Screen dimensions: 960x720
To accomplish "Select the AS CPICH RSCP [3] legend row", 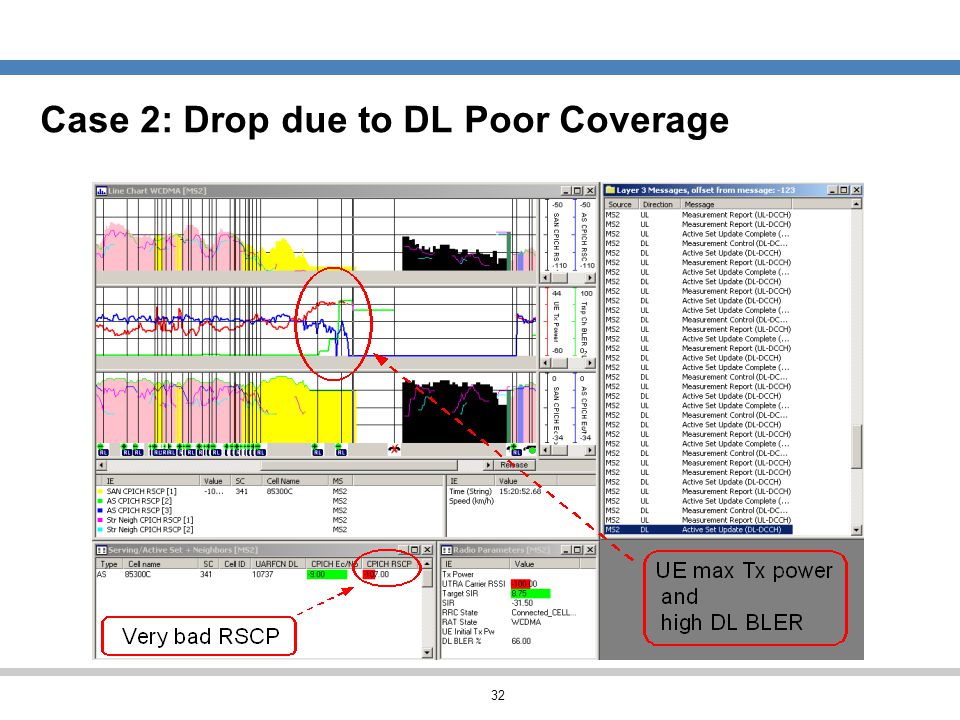I will (270, 511).
